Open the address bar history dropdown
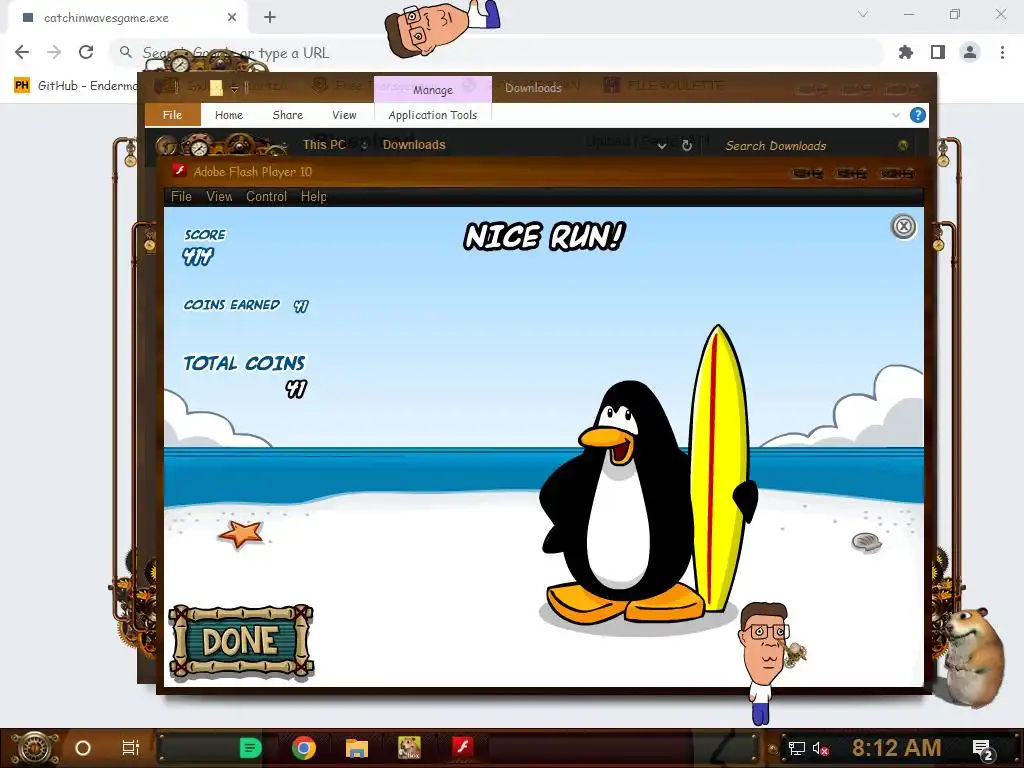This screenshot has width=1024, height=768. click(662, 146)
